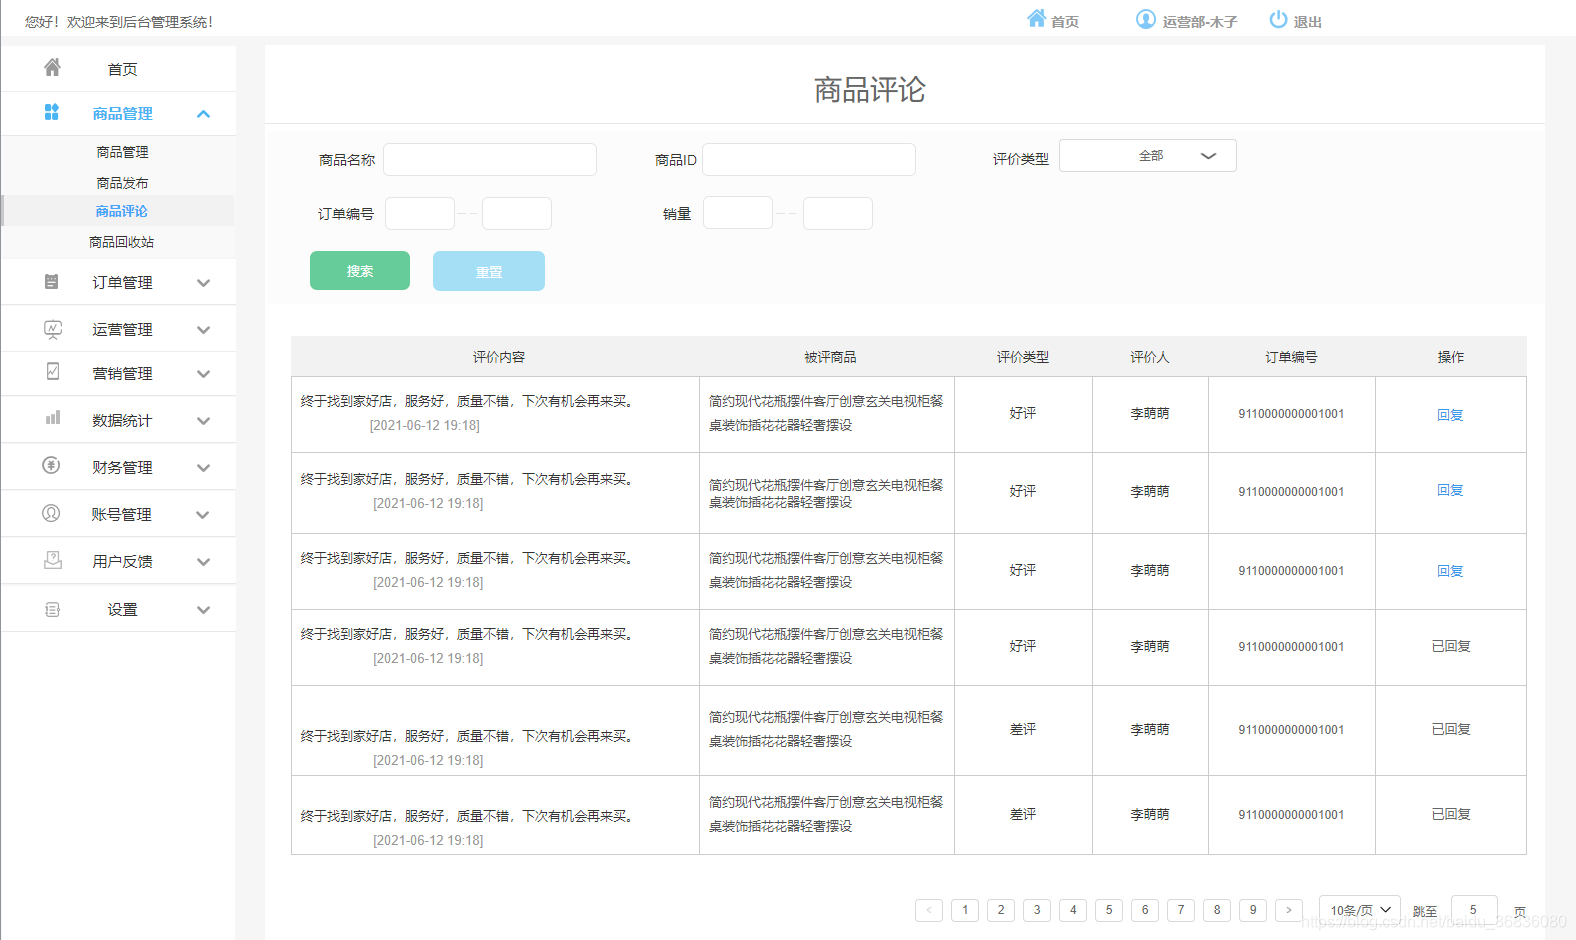Click 已回复 status in fourth review row
This screenshot has height=940, width=1576.
[x=1451, y=646]
